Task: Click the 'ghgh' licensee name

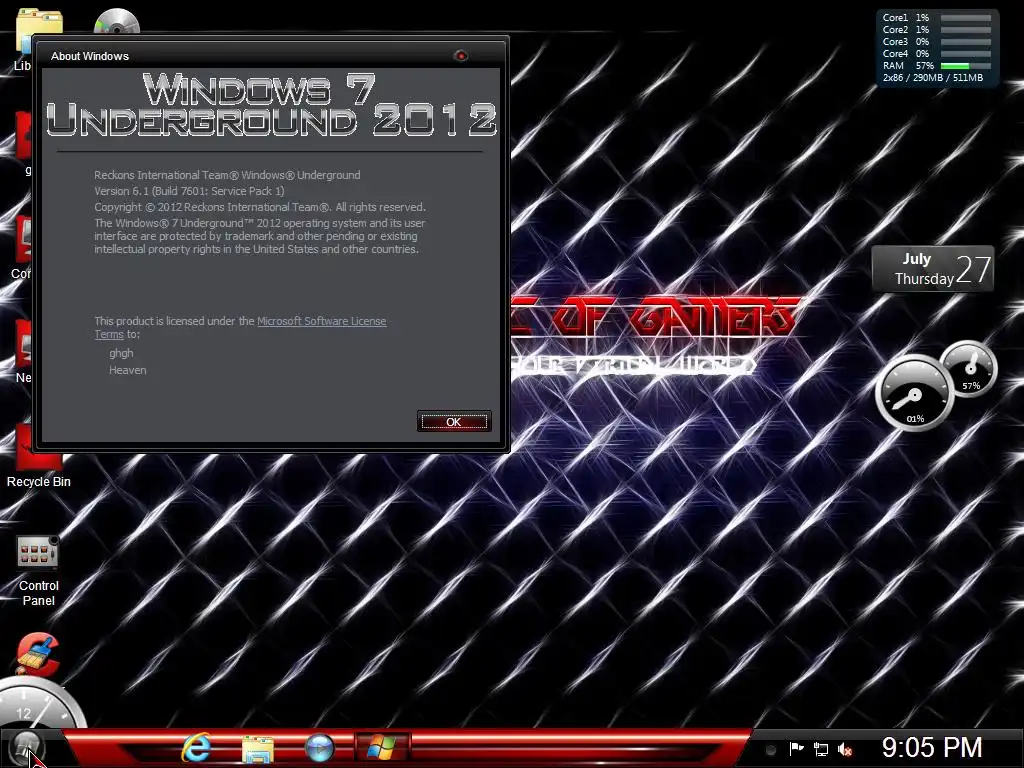Action: click(121, 353)
